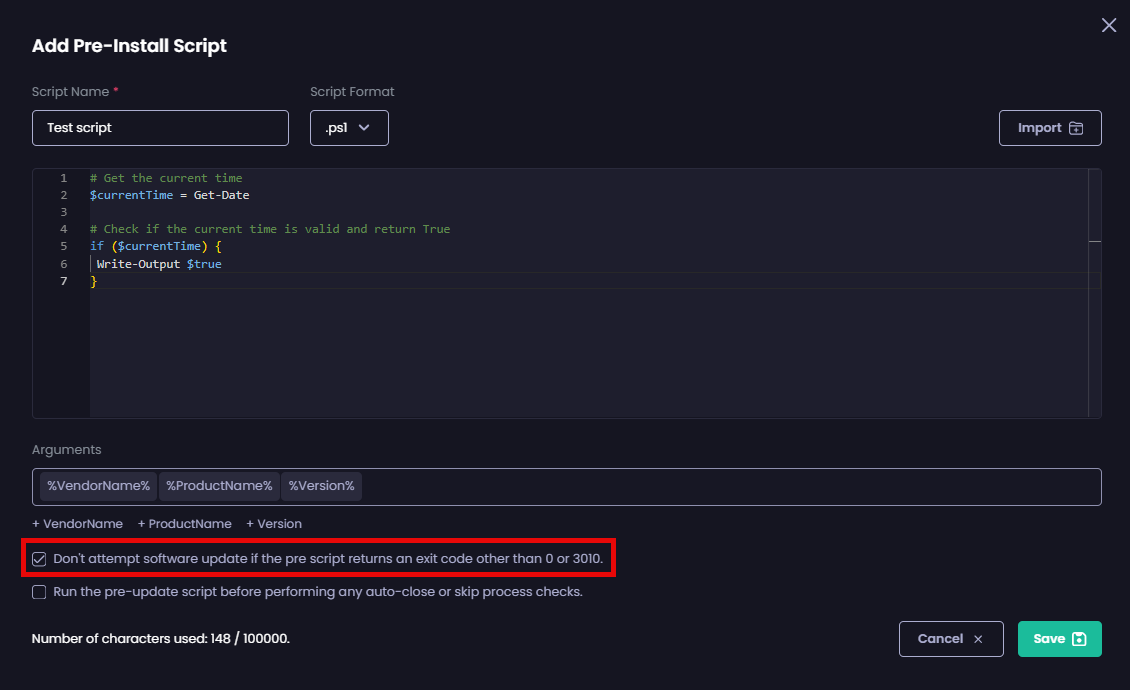Open the Script Format dropdown
The image size is (1130, 690).
click(x=349, y=128)
